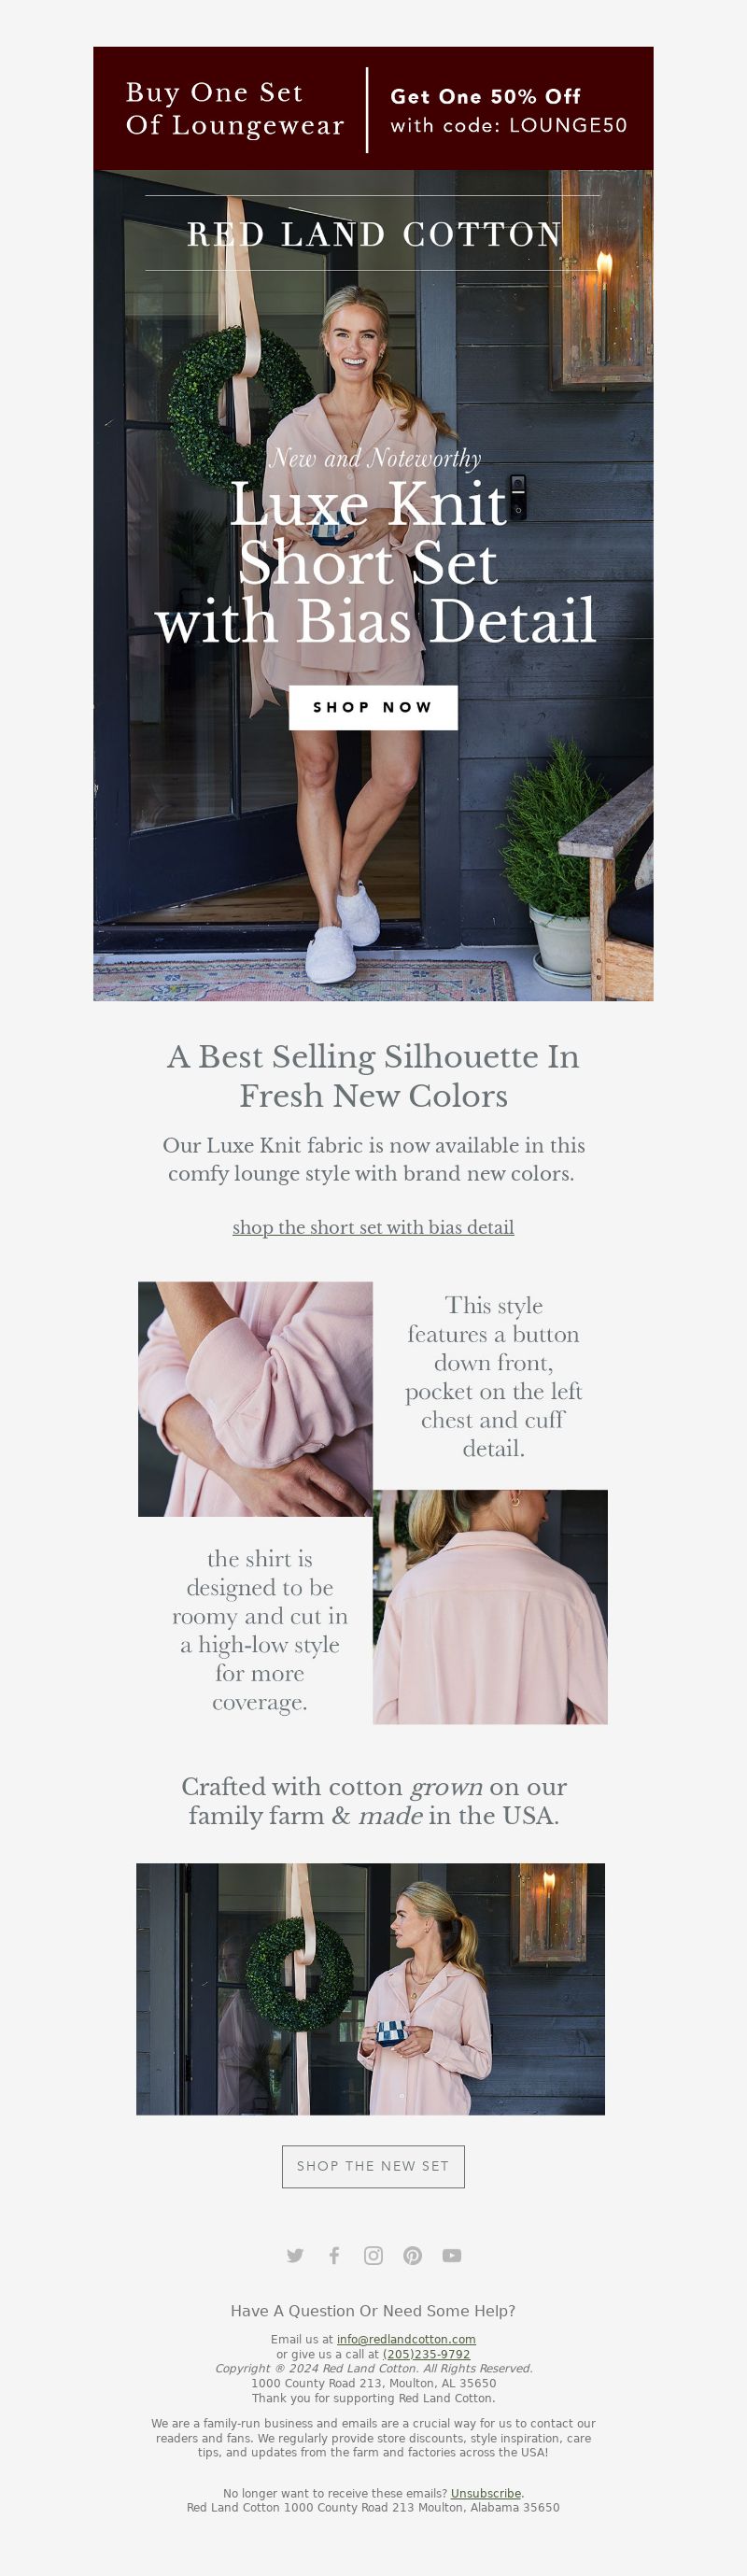Call the (205)235-9792 phone link

pyautogui.click(x=426, y=2354)
